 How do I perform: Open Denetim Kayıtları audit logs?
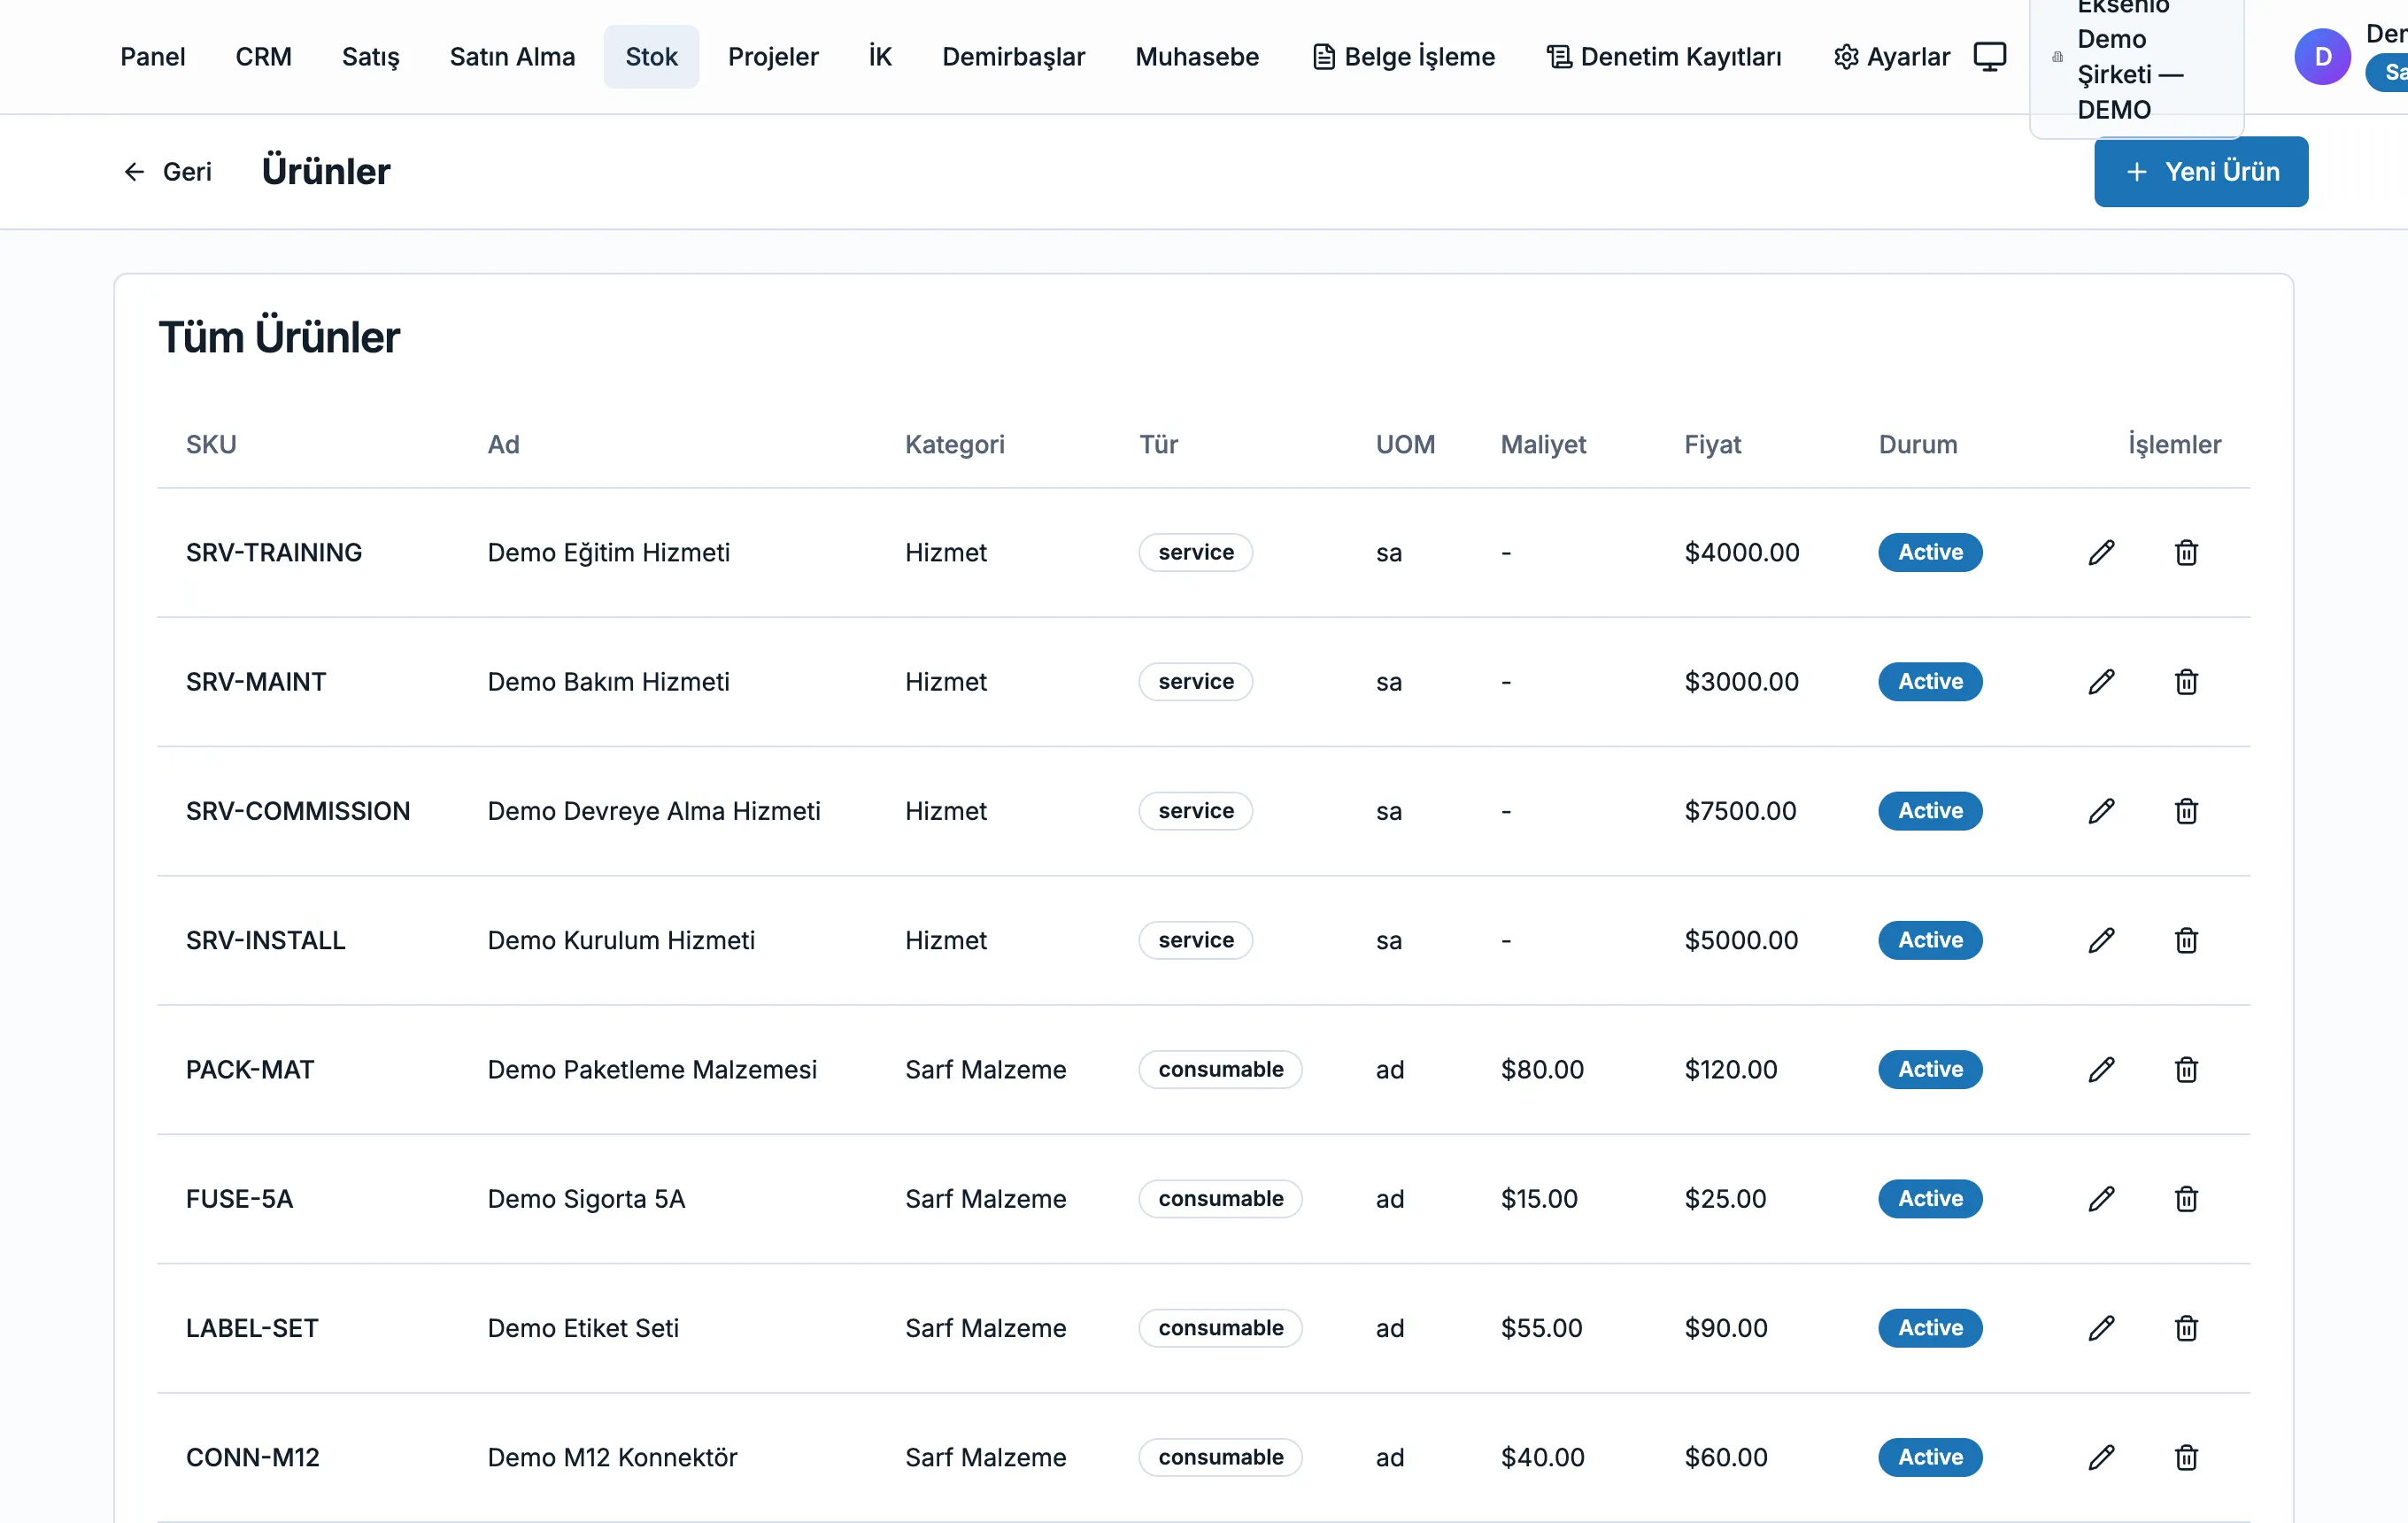tap(1664, 57)
